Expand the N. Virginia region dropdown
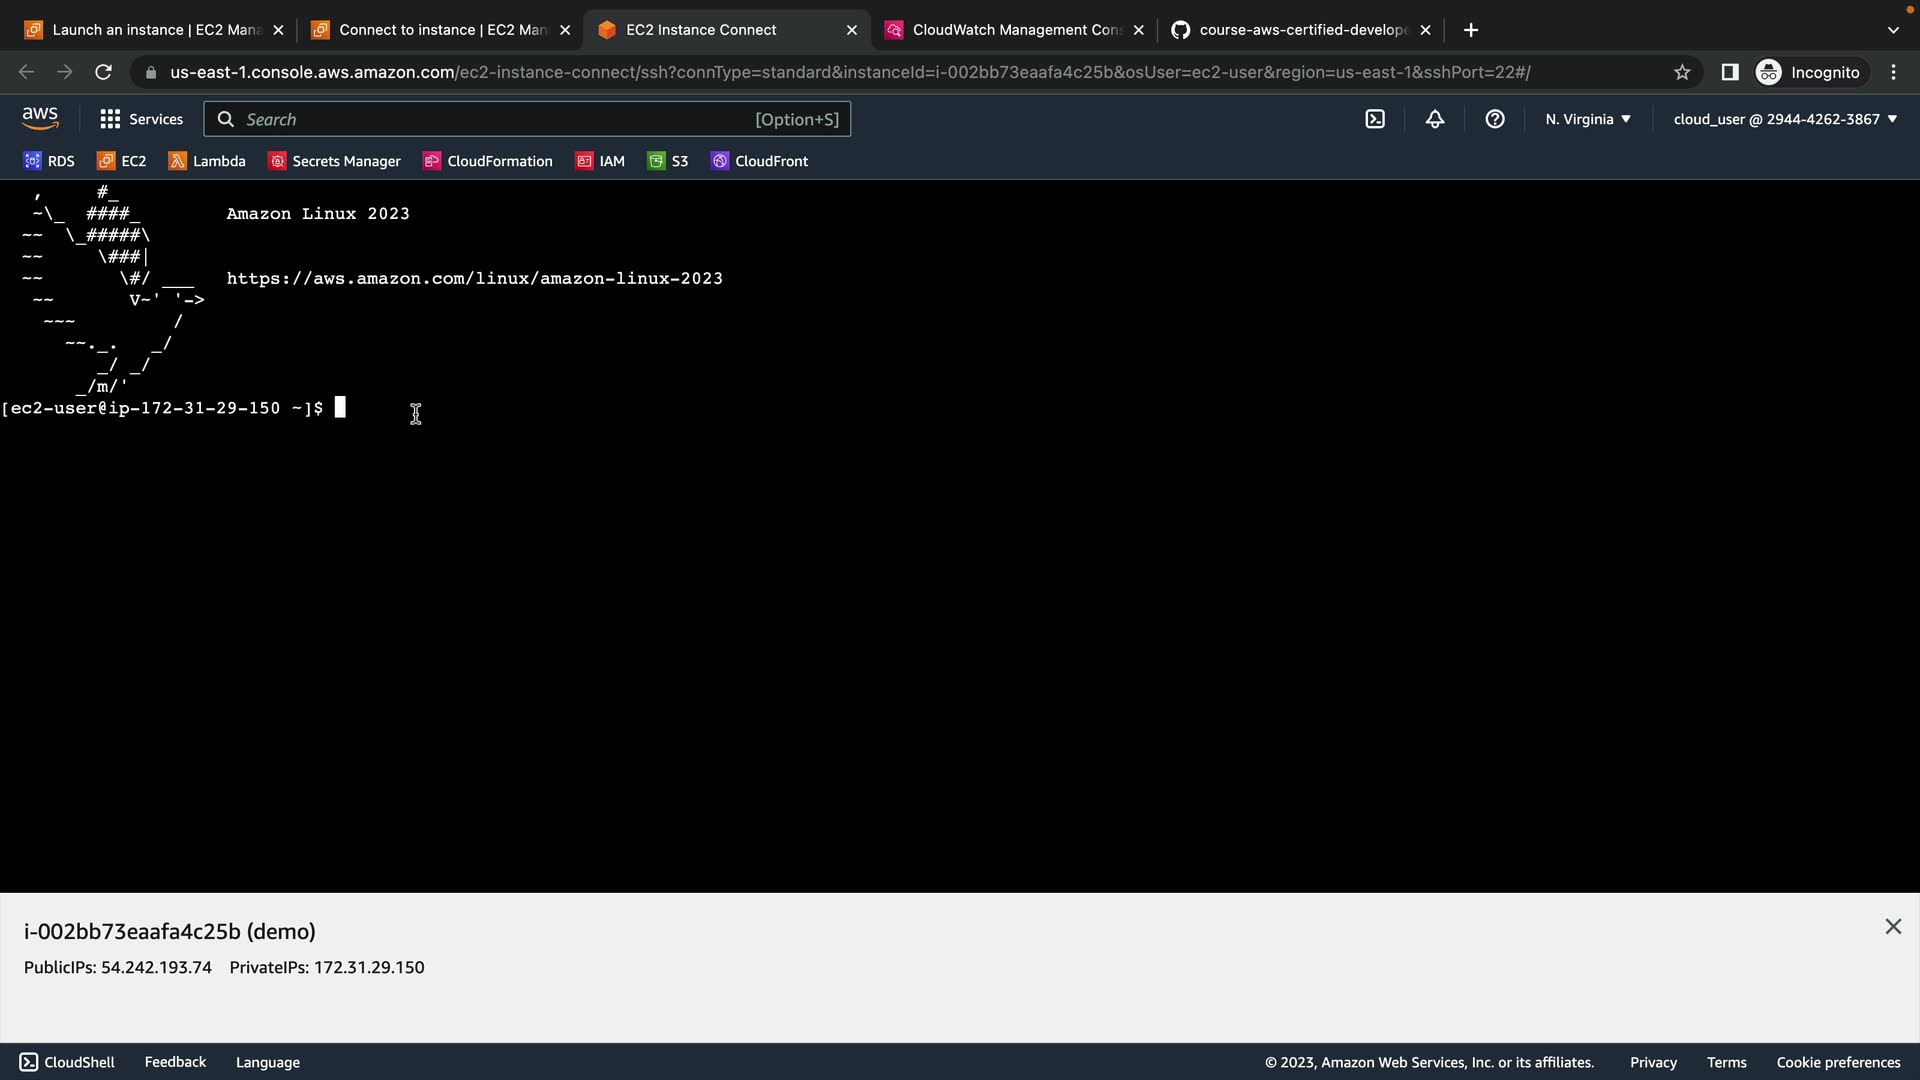 pos(1587,119)
